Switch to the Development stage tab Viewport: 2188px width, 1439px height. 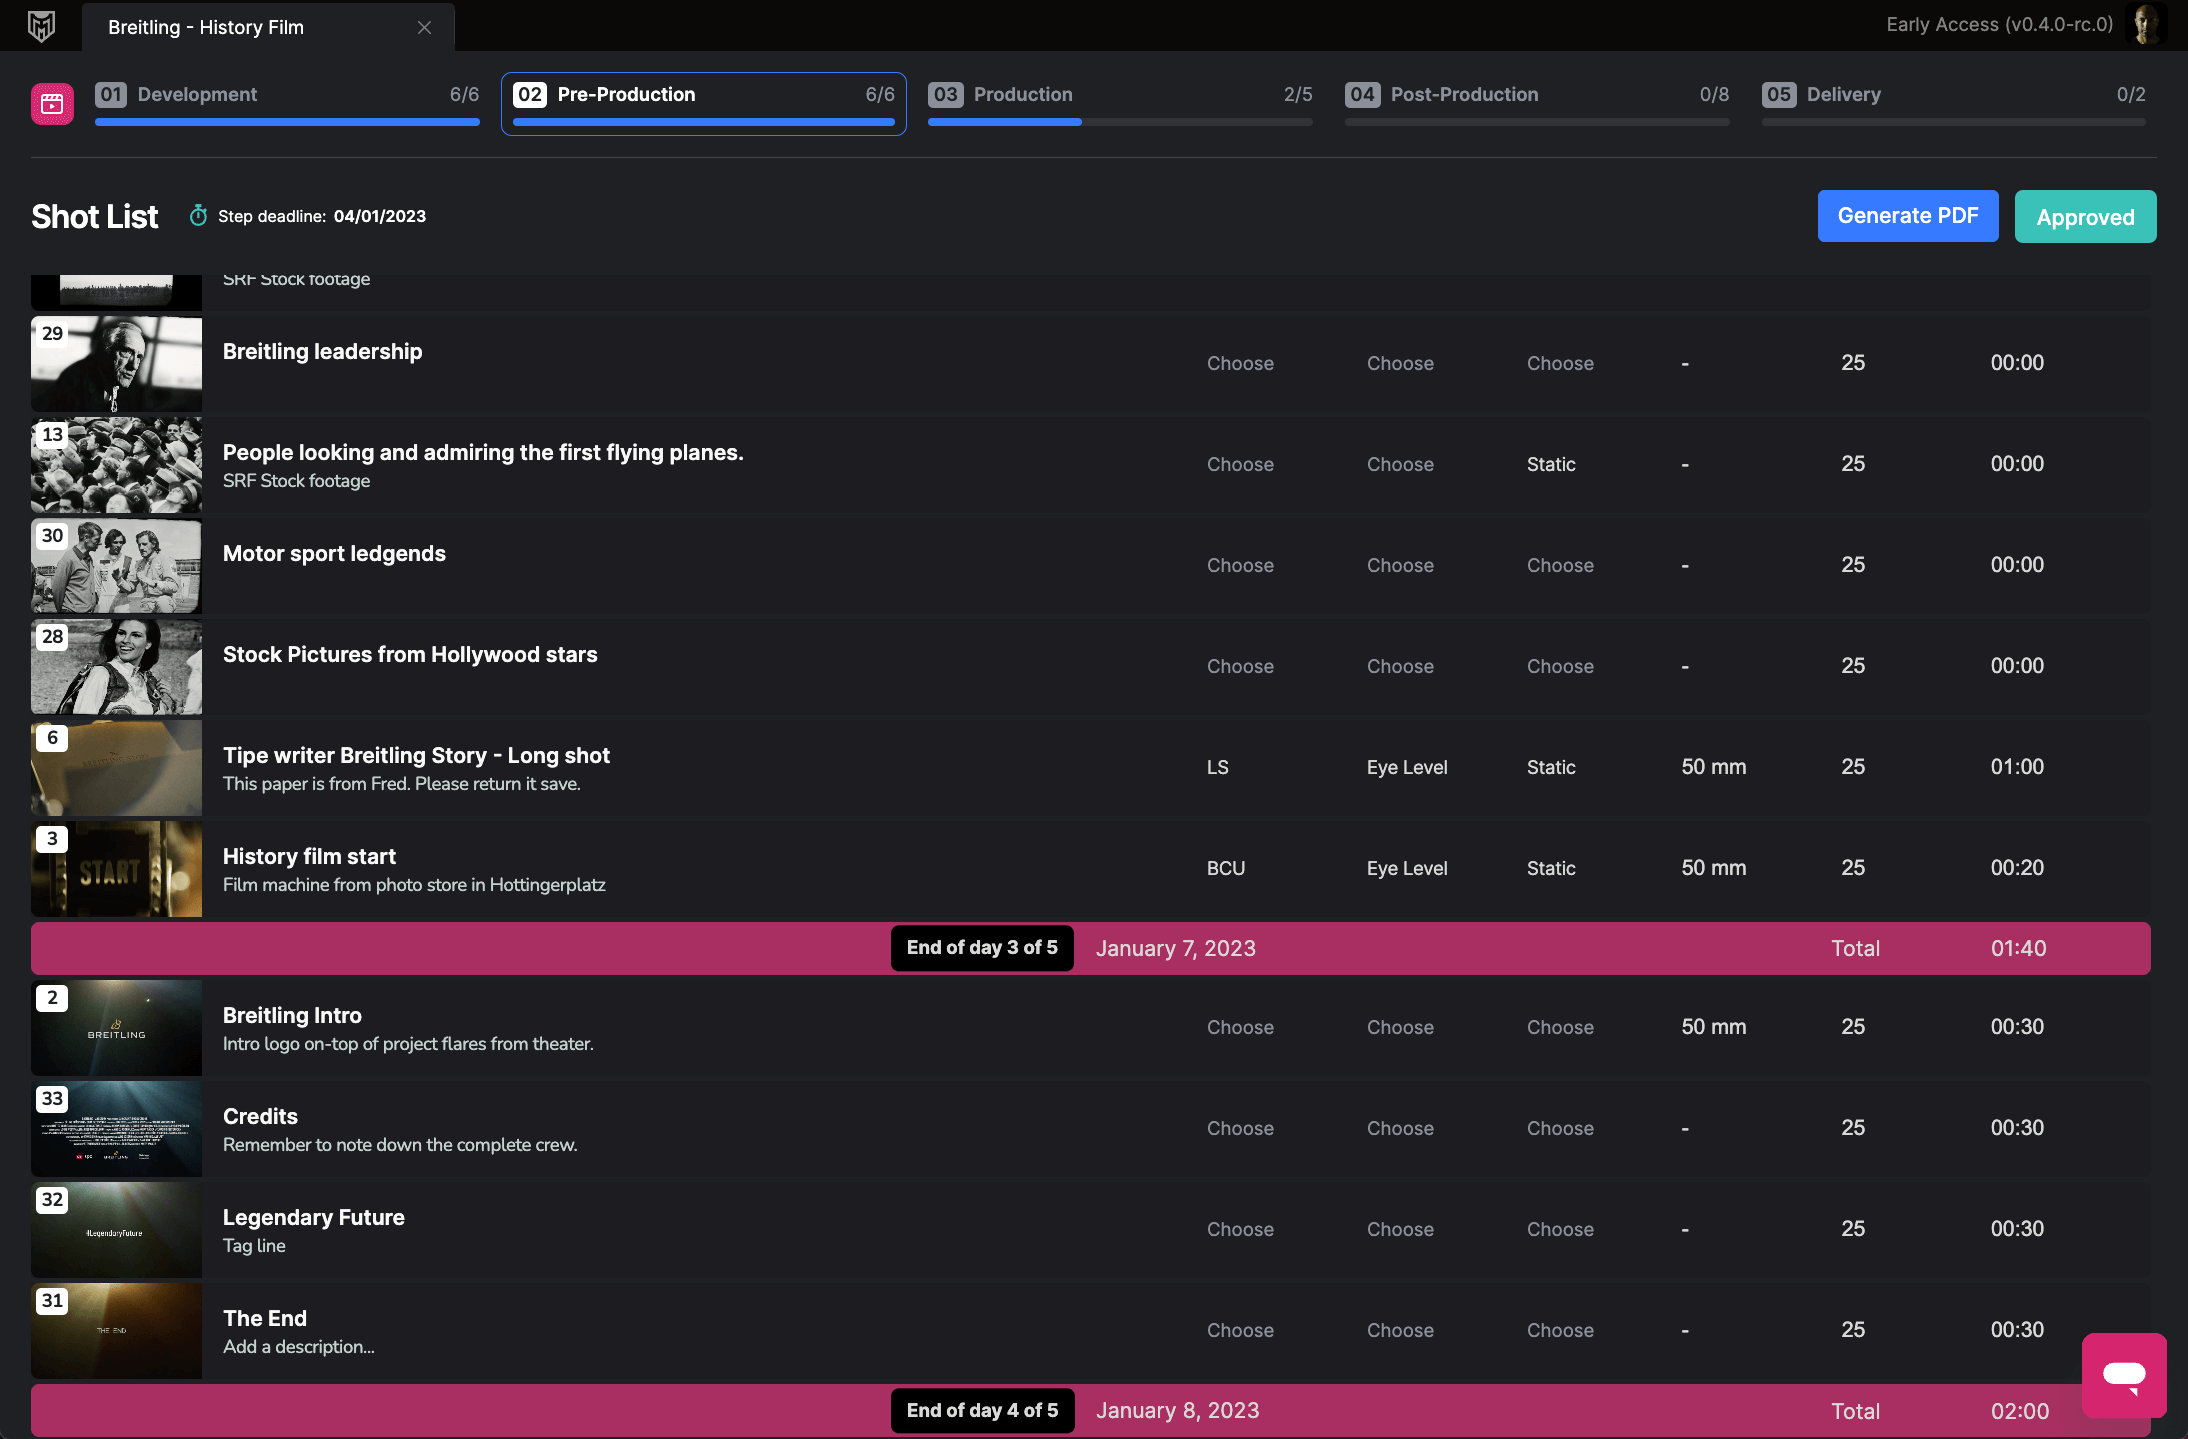287,104
